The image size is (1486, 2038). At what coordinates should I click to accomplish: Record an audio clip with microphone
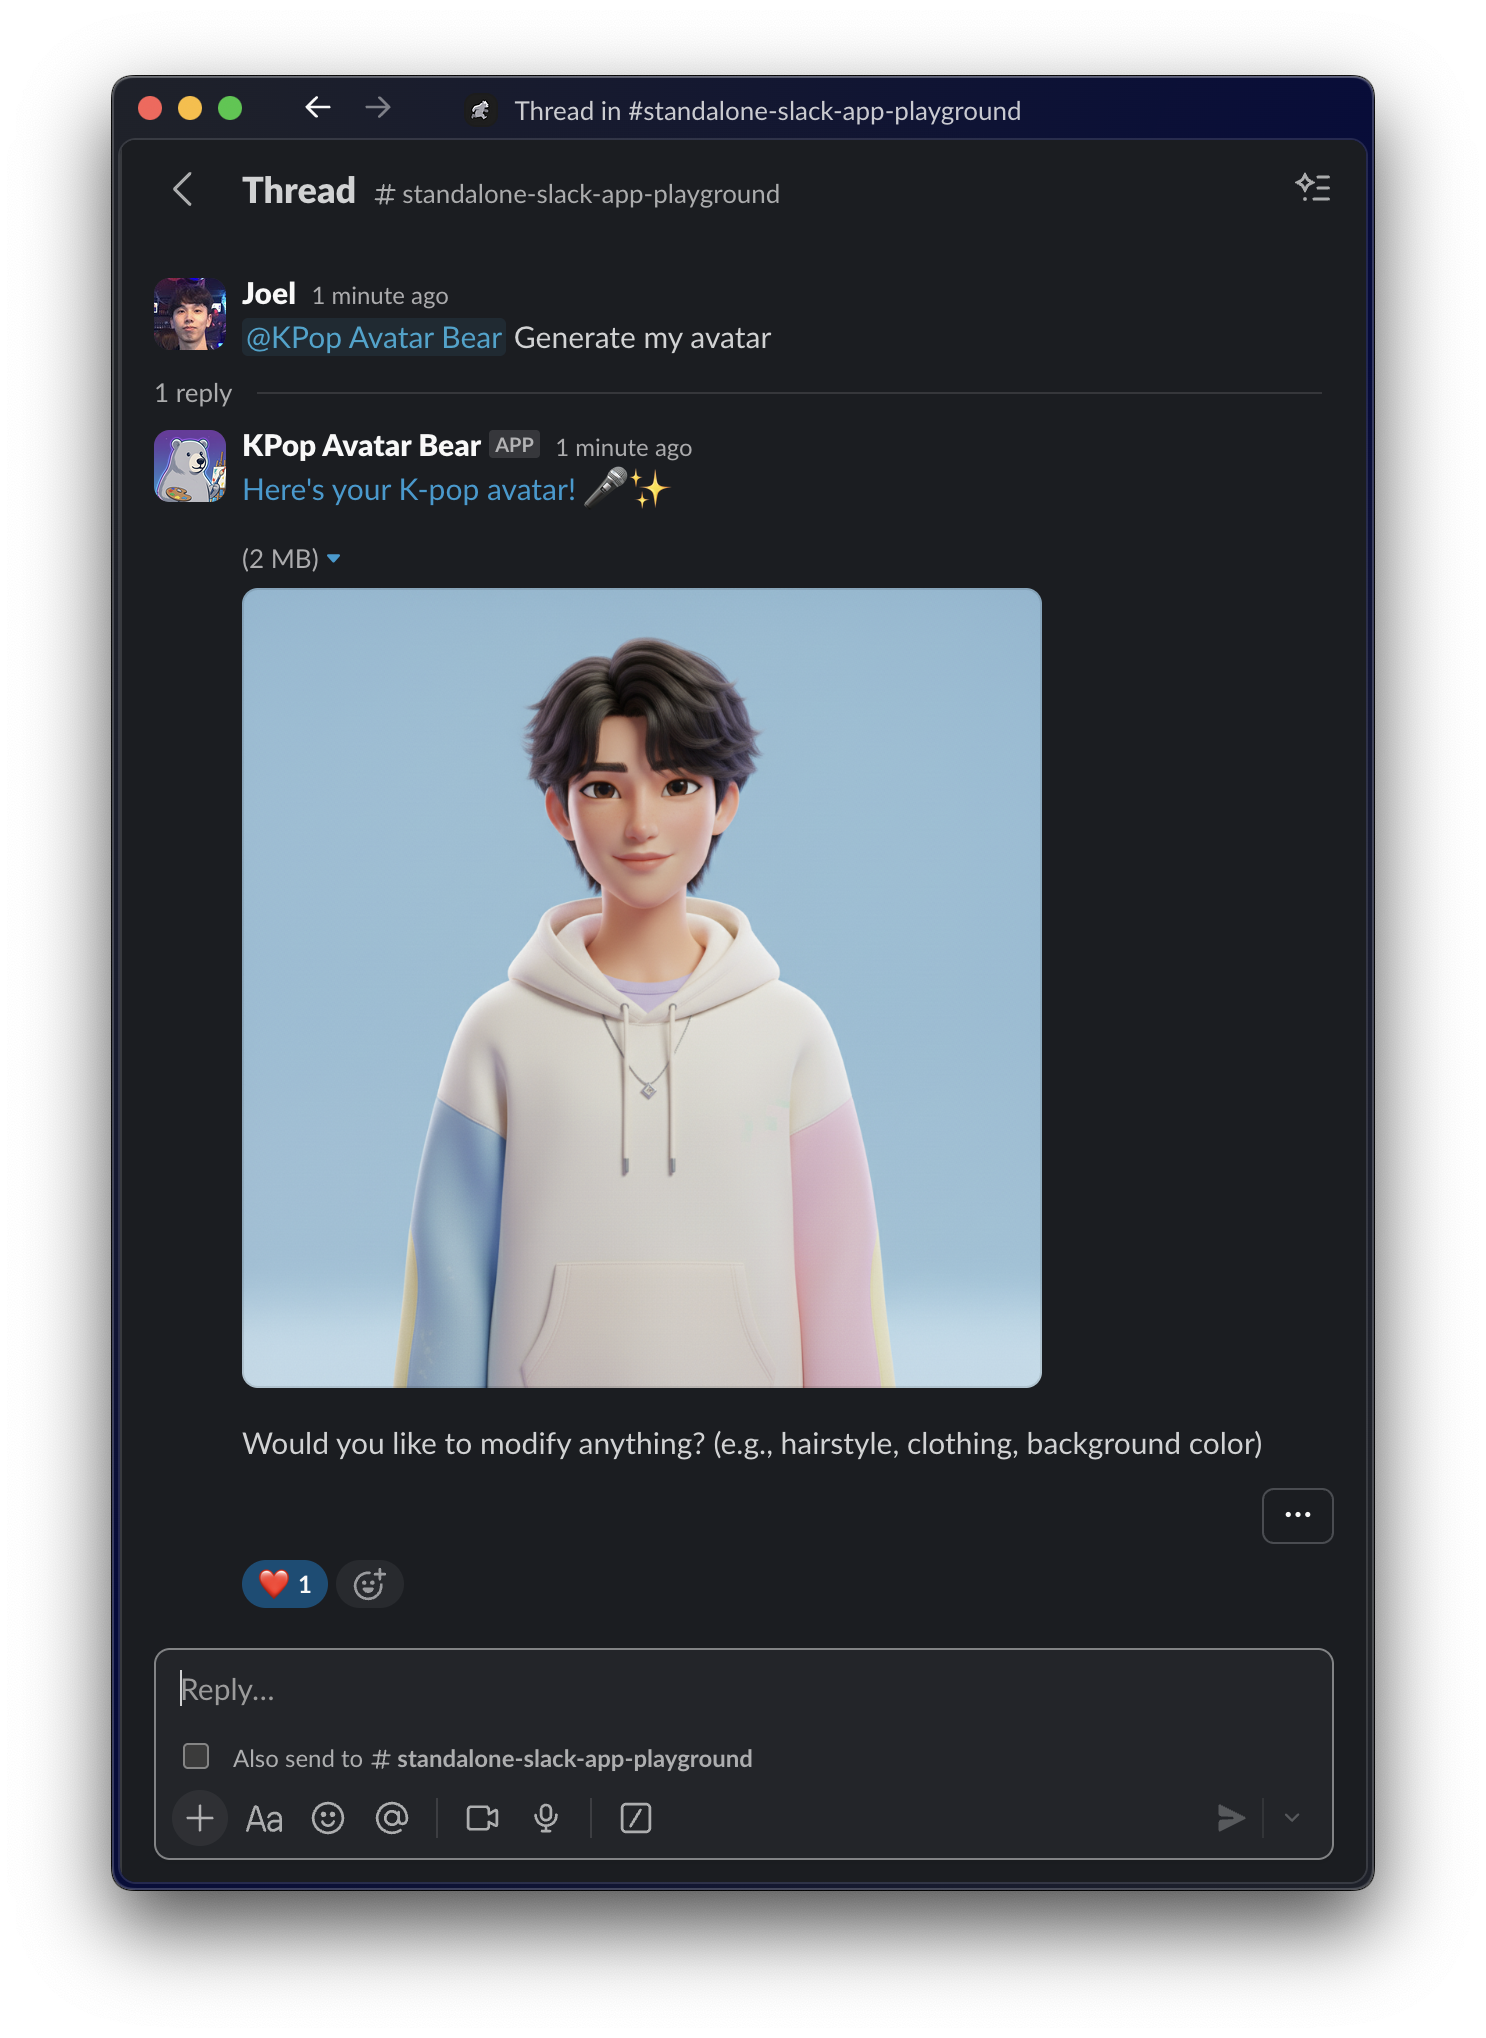(x=546, y=1818)
